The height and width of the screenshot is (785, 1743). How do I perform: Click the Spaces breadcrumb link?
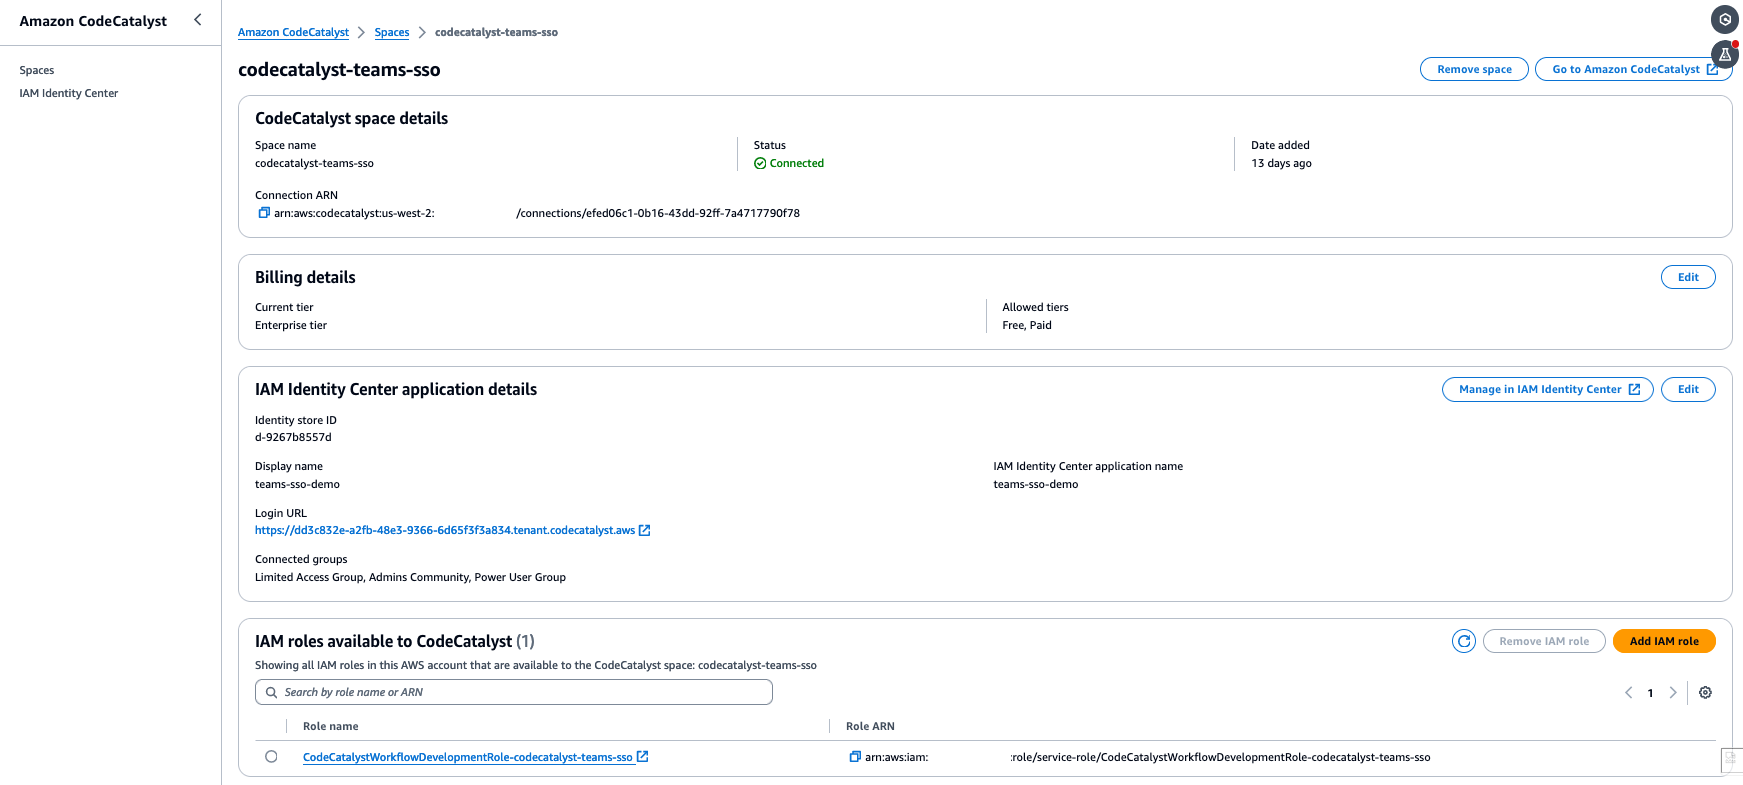pos(392,32)
